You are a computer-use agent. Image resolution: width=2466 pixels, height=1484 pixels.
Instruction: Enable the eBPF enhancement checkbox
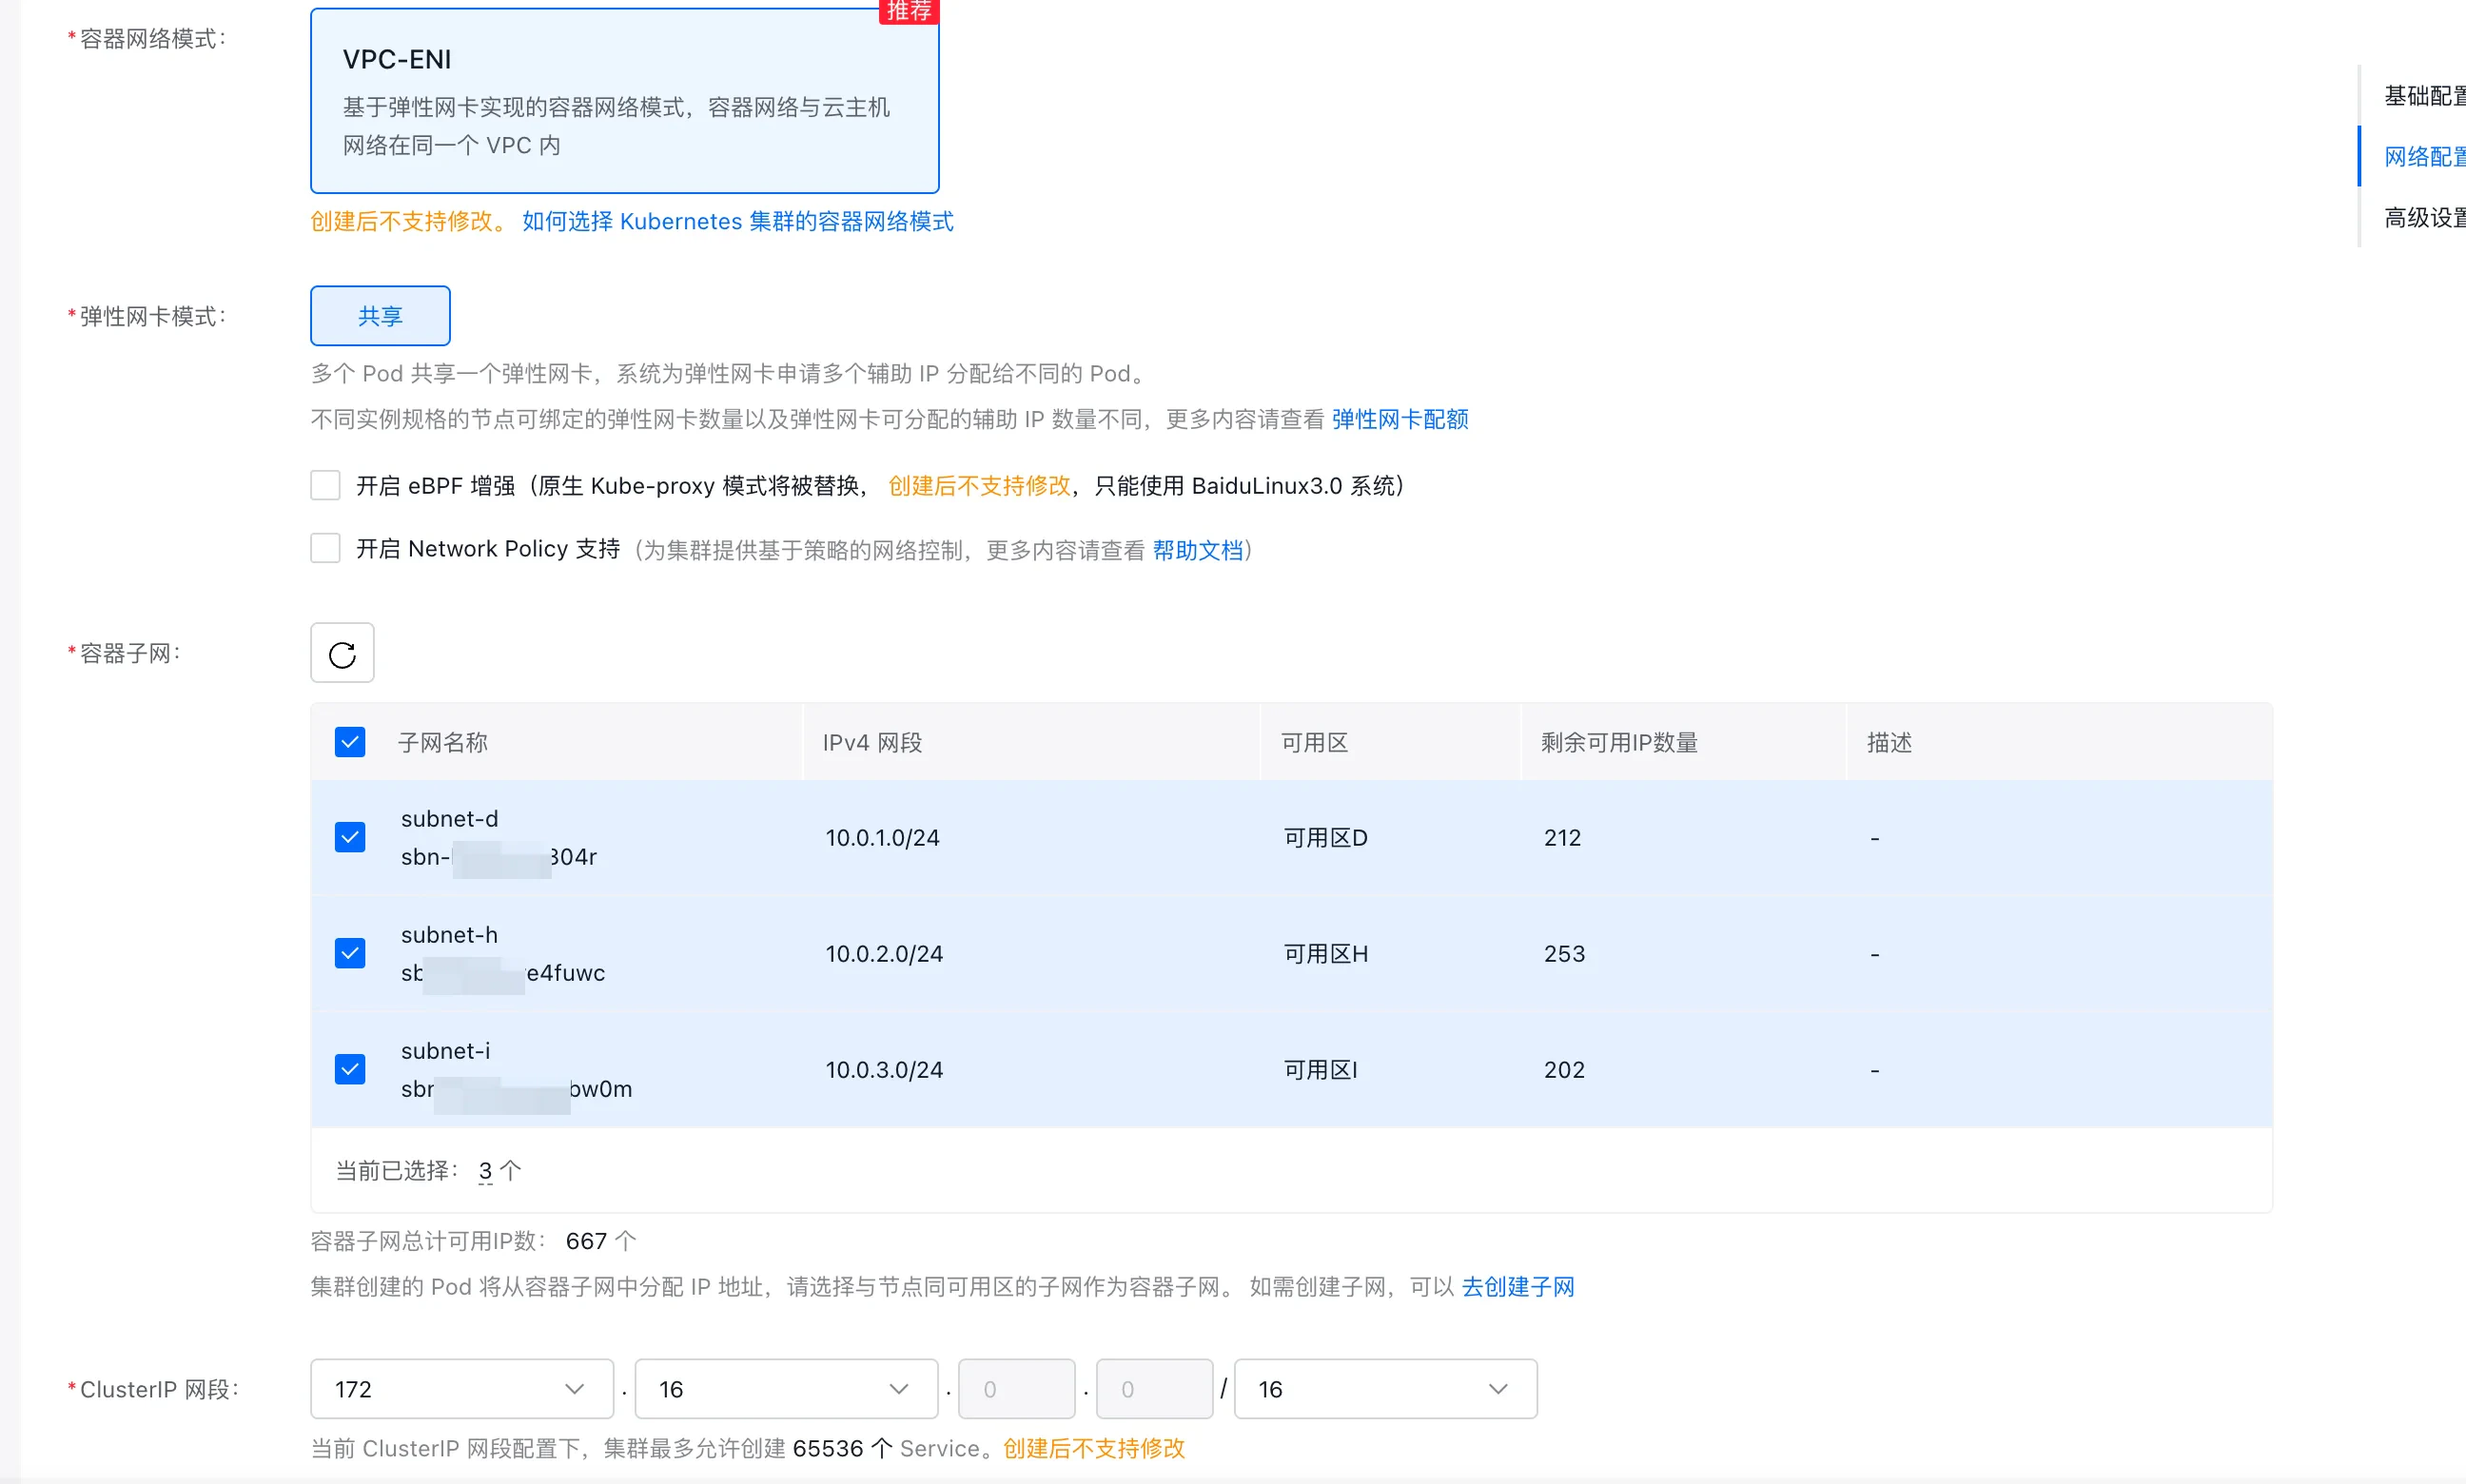pos(325,485)
